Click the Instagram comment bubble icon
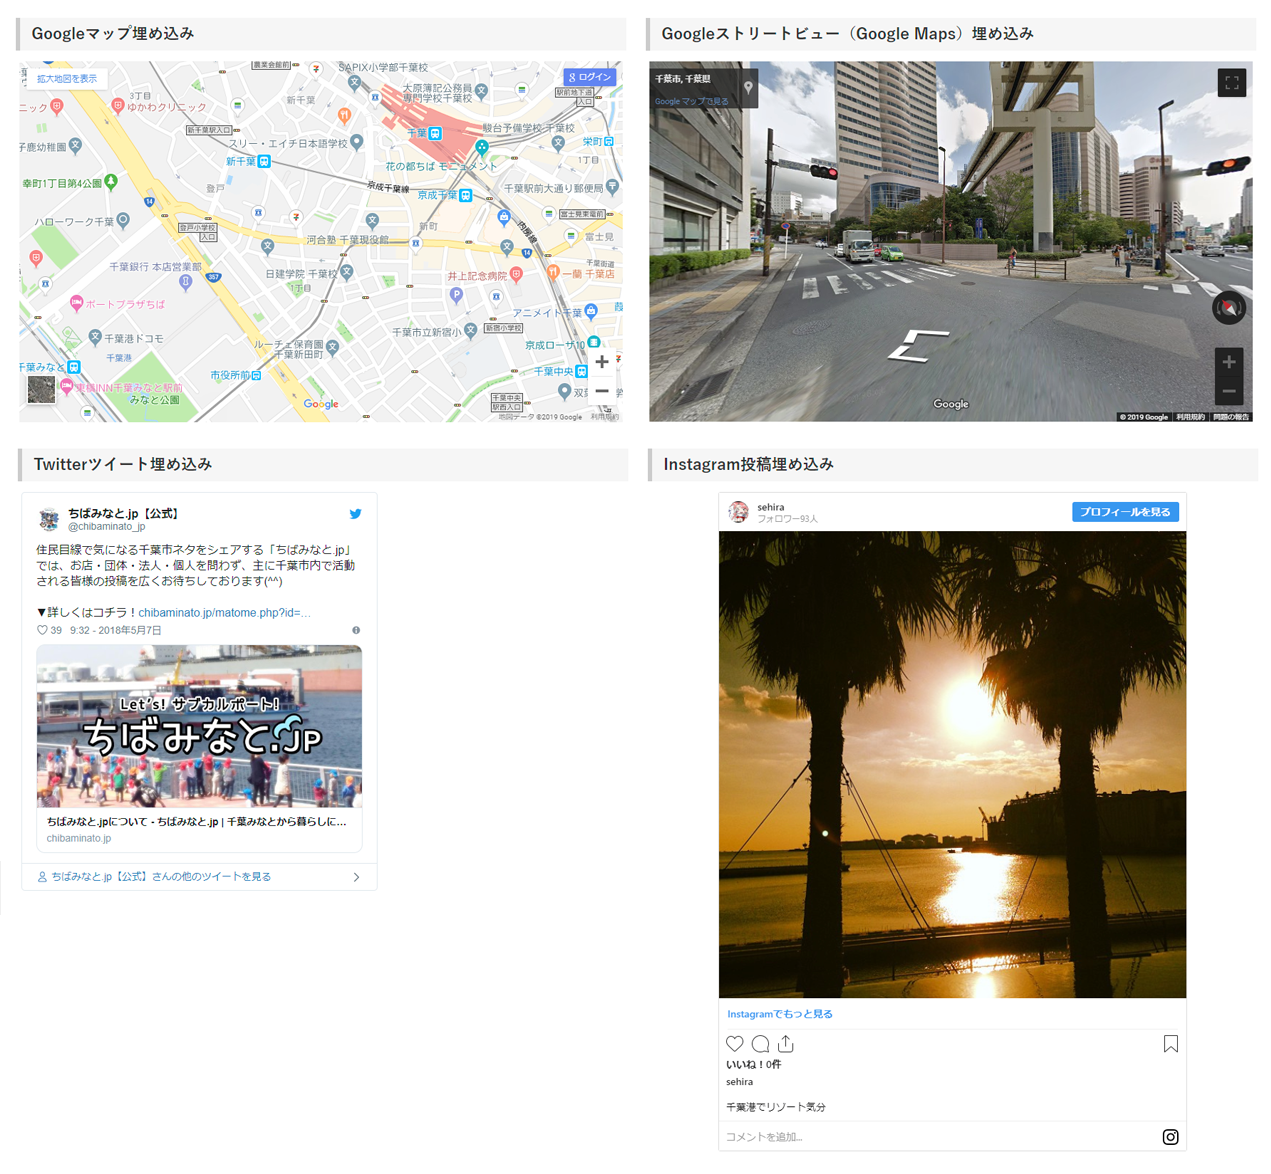1271x1174 pixels. point(760,1044)
